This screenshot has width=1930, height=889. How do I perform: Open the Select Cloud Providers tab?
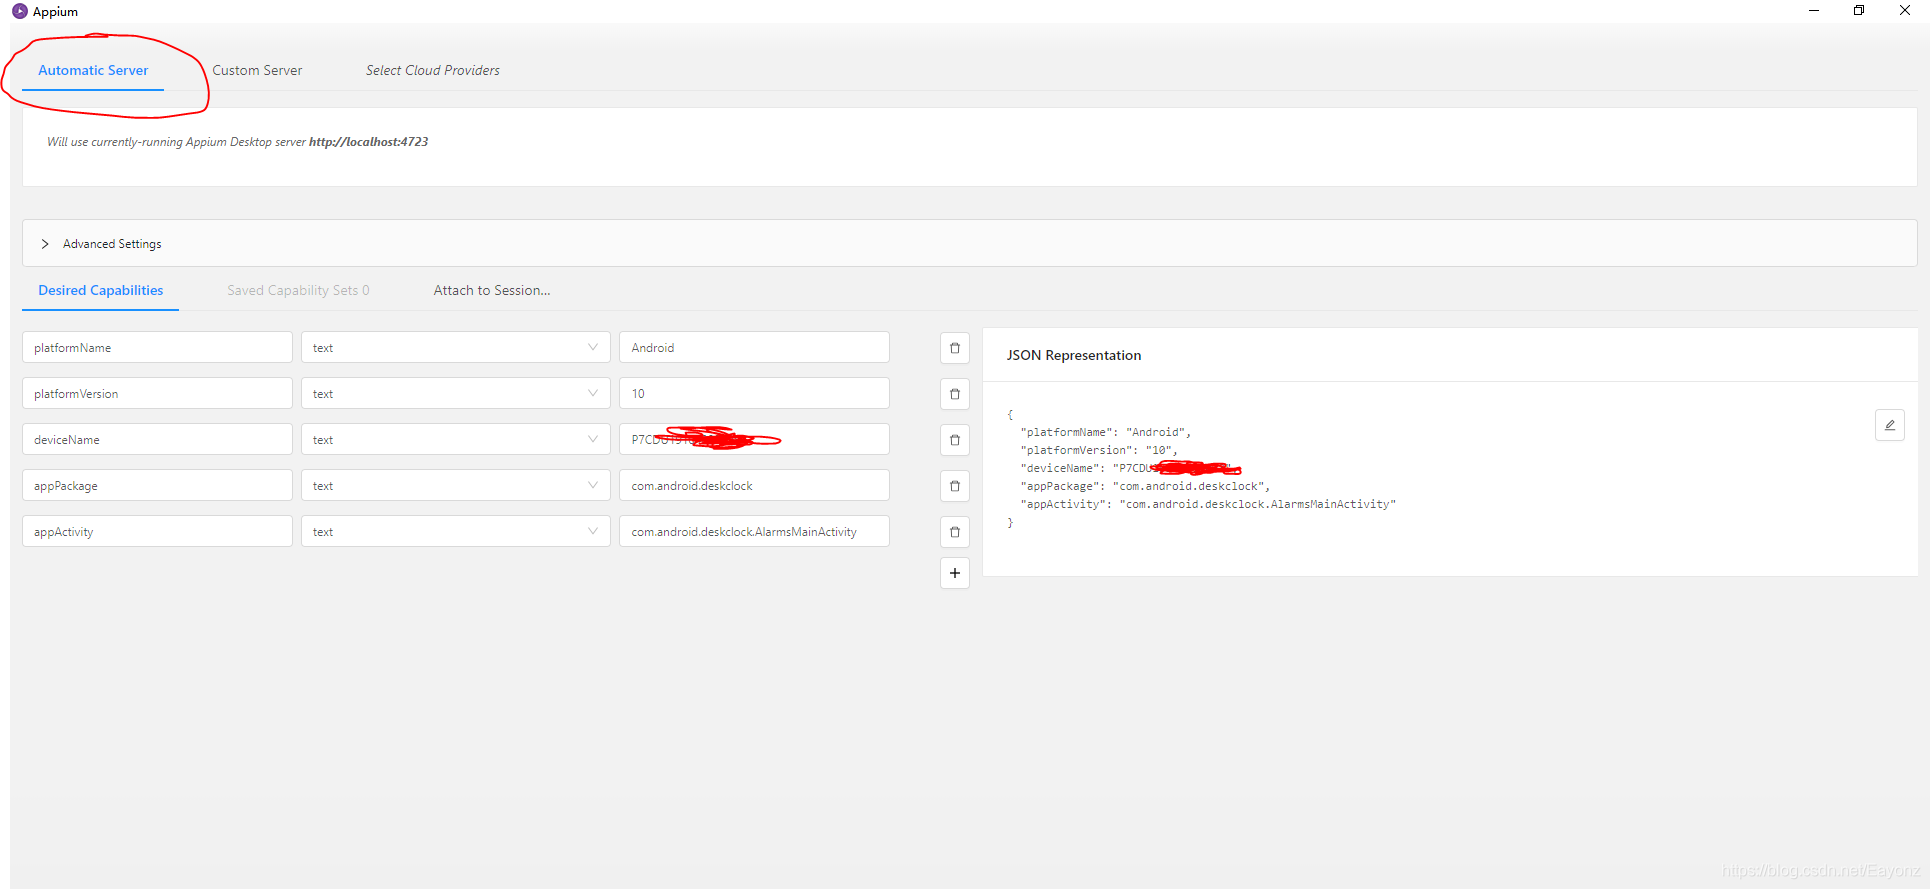click(433, 70)
